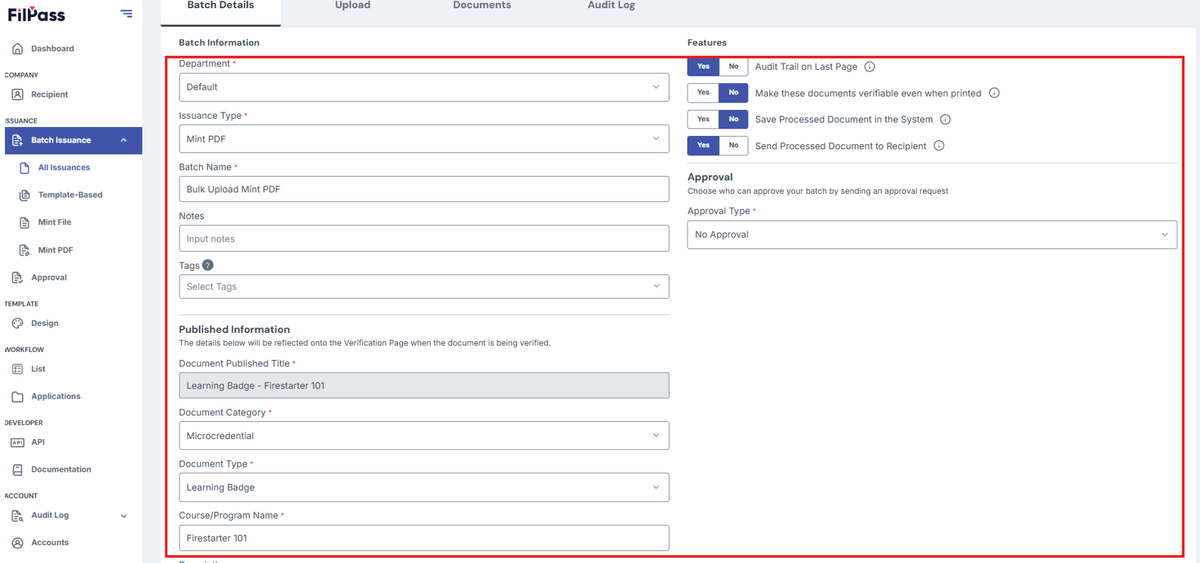Open the Accounts page link
Screen dimensions: 1200x563
pyautogui.click(x=50, y=542)
